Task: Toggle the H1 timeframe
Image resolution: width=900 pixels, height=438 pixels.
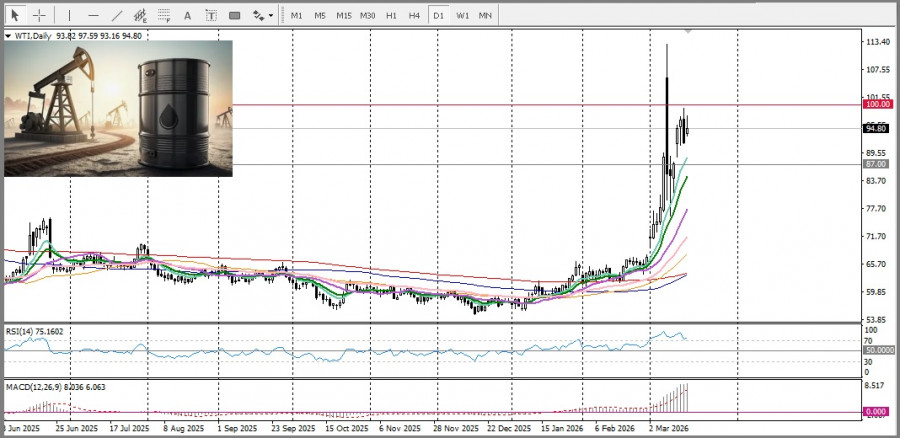Action: 391,15
